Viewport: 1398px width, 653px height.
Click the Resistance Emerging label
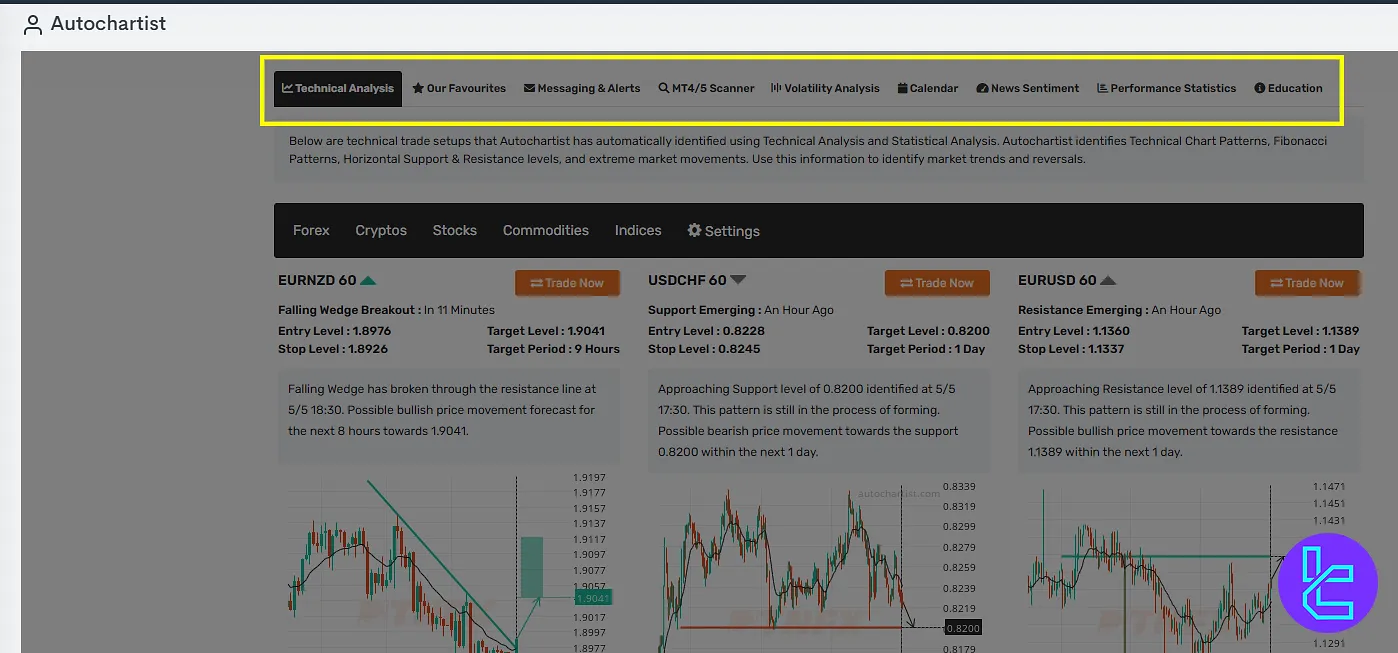pos(1082,310)
